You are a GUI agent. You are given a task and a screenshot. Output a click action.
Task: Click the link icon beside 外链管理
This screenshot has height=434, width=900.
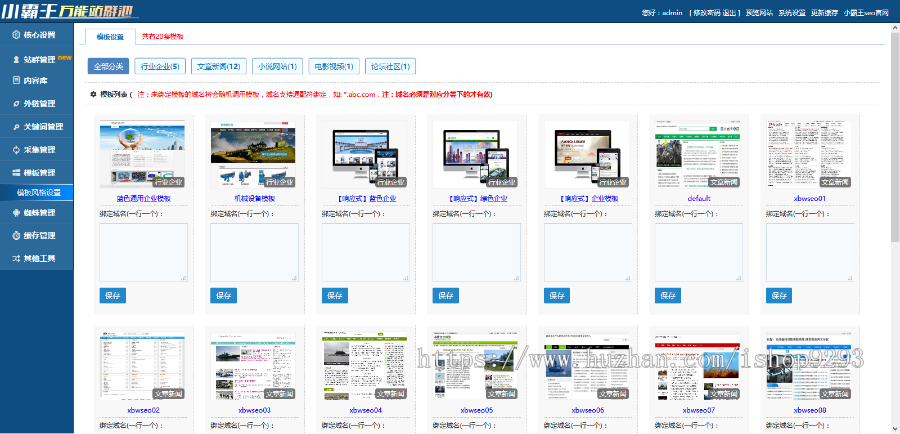coord(15,103)
